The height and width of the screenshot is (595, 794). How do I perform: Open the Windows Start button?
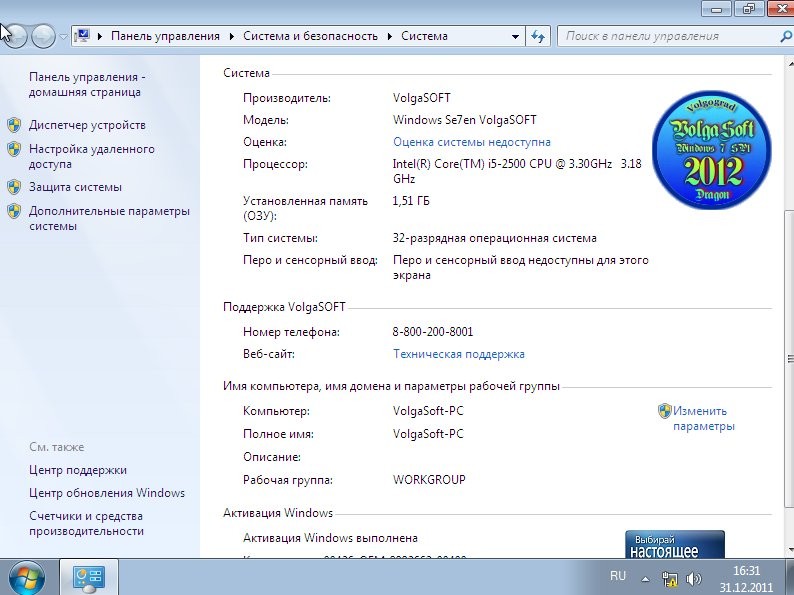coord(26,578)
